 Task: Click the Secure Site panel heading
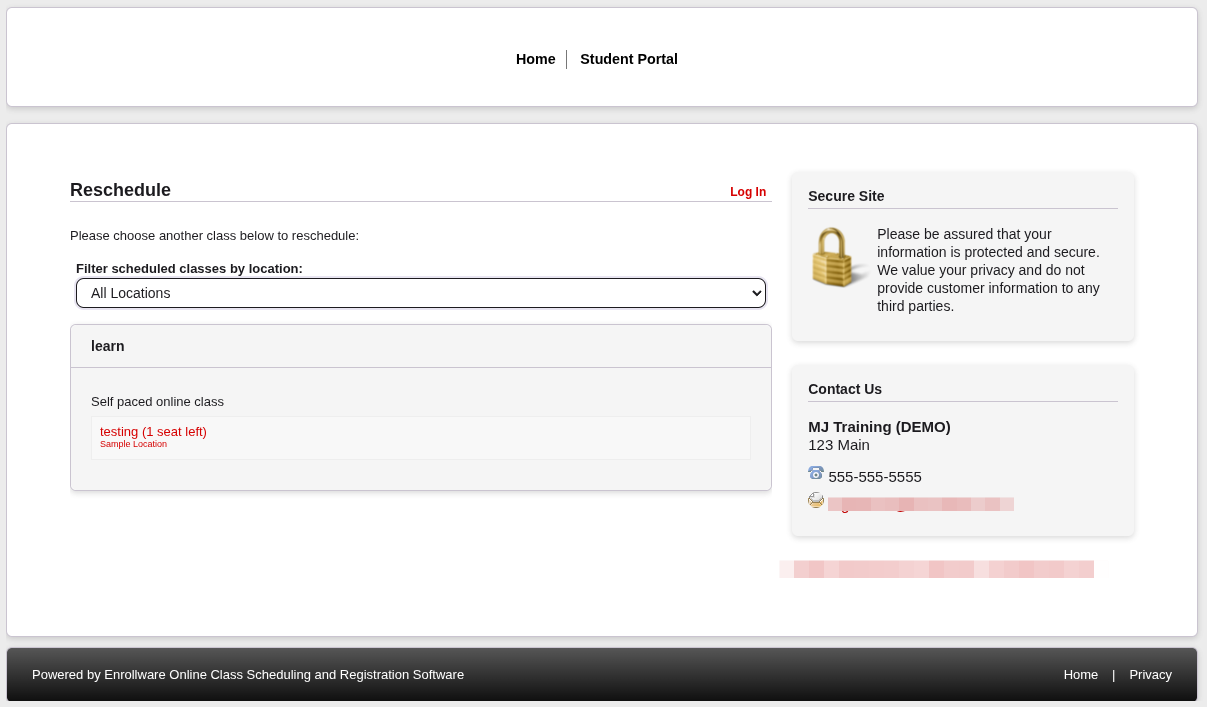point(846,196)
